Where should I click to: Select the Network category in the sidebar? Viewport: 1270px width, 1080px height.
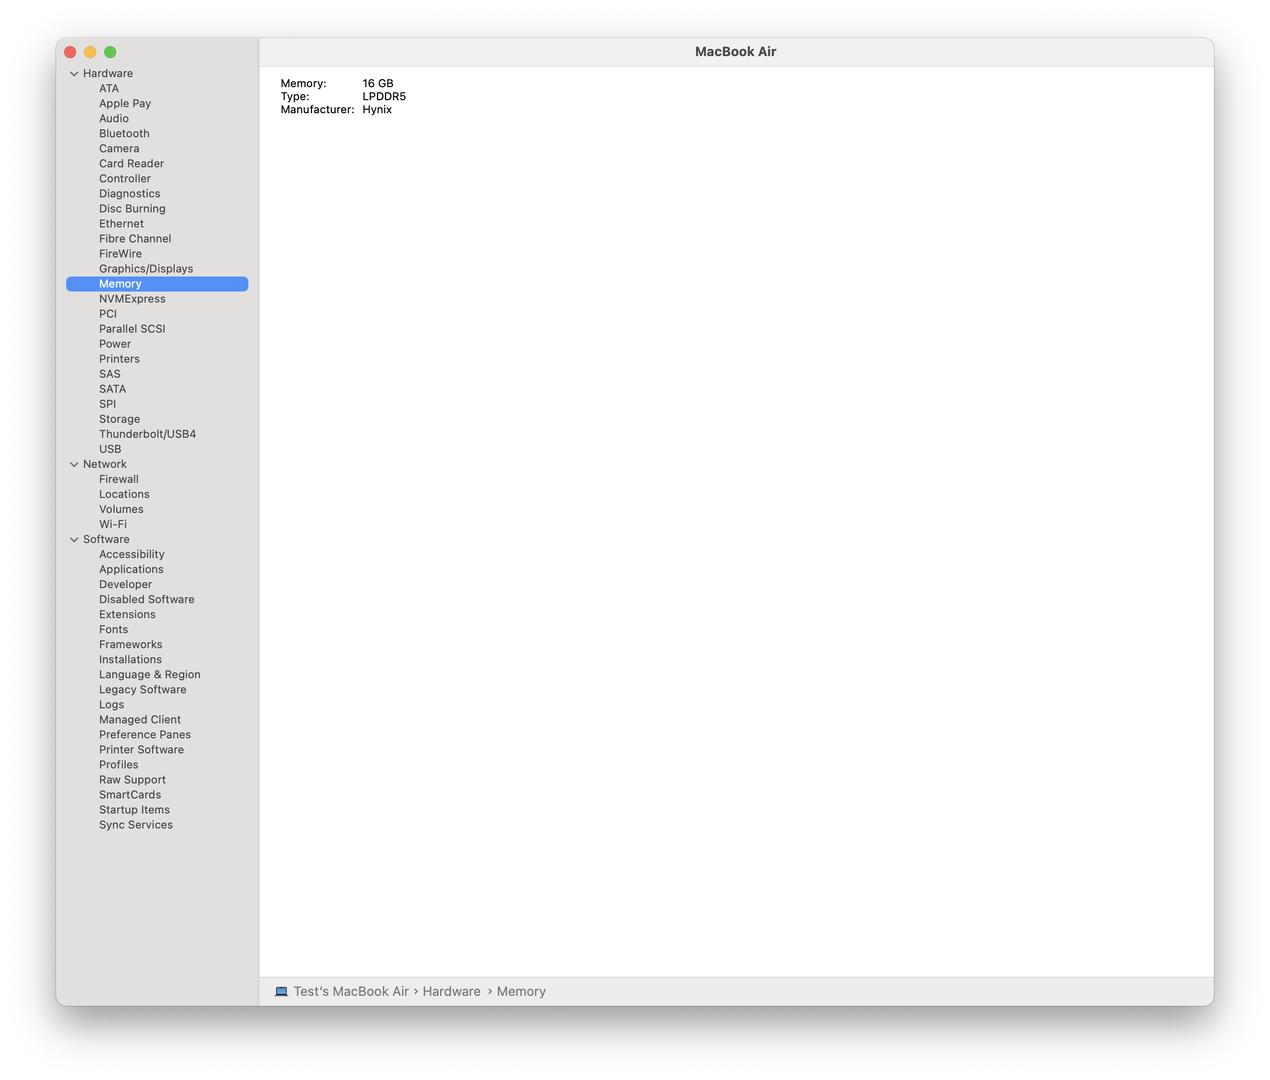pos(105,464)
